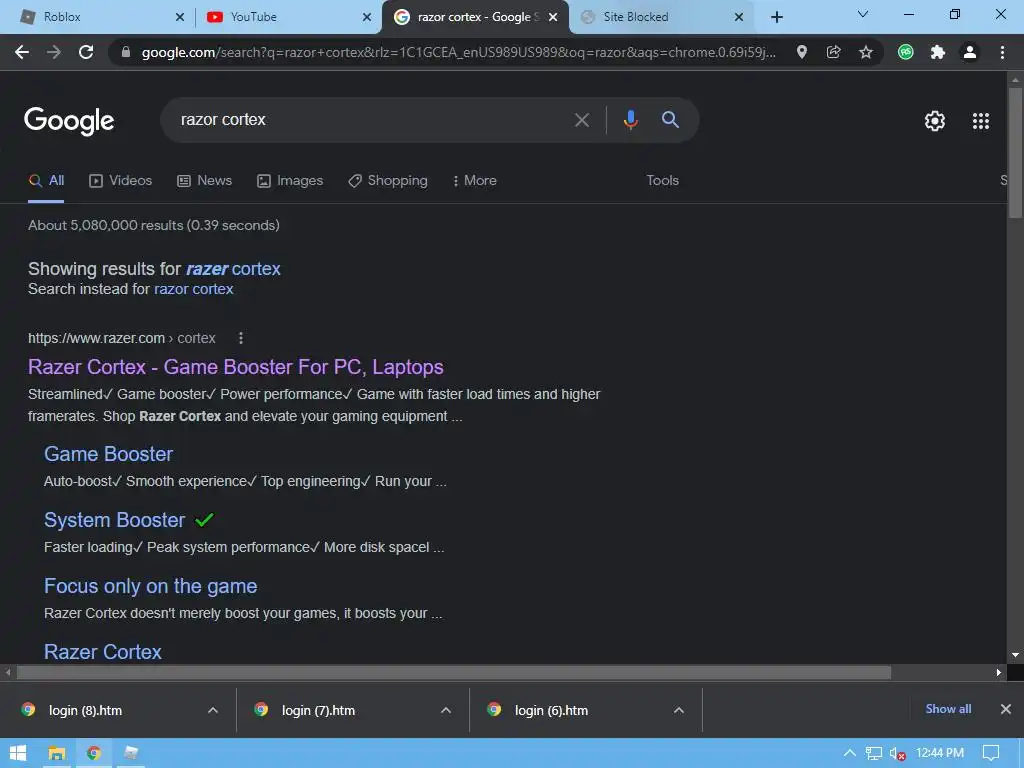Expand options for login (7).htm download

coord(445,711)
